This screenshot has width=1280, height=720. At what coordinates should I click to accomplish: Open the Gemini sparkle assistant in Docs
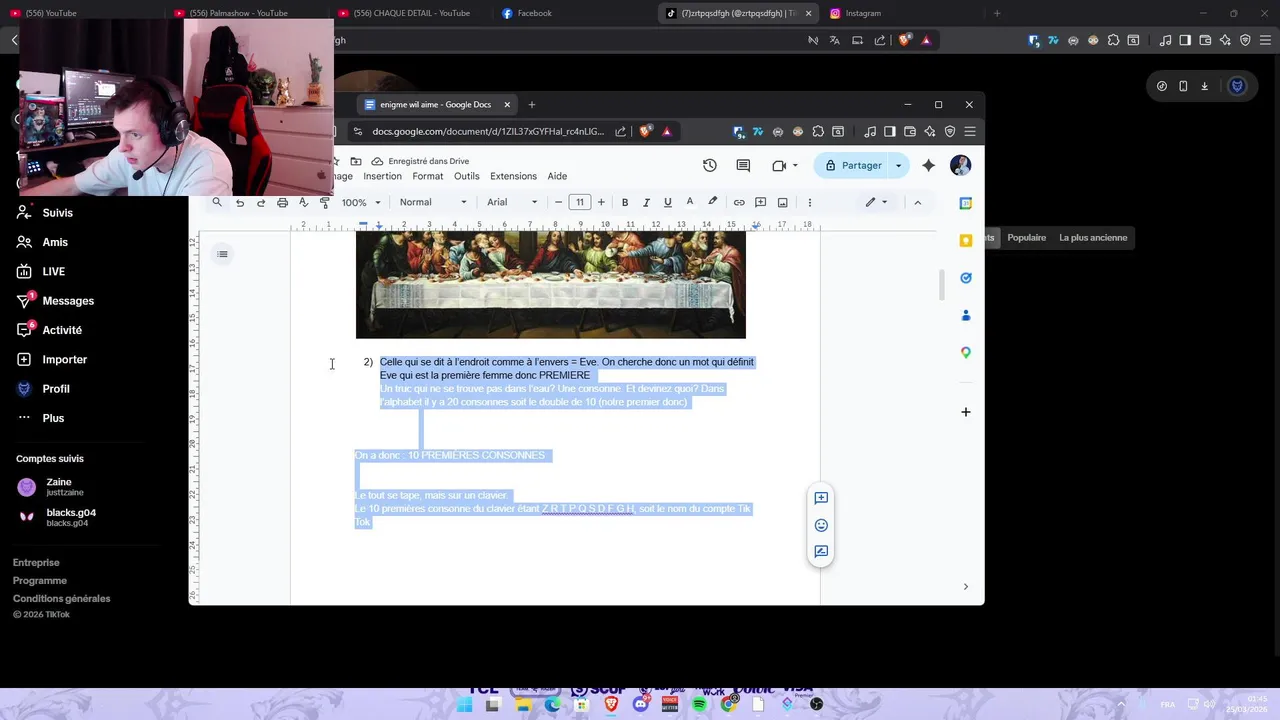(x=929, y=165)
